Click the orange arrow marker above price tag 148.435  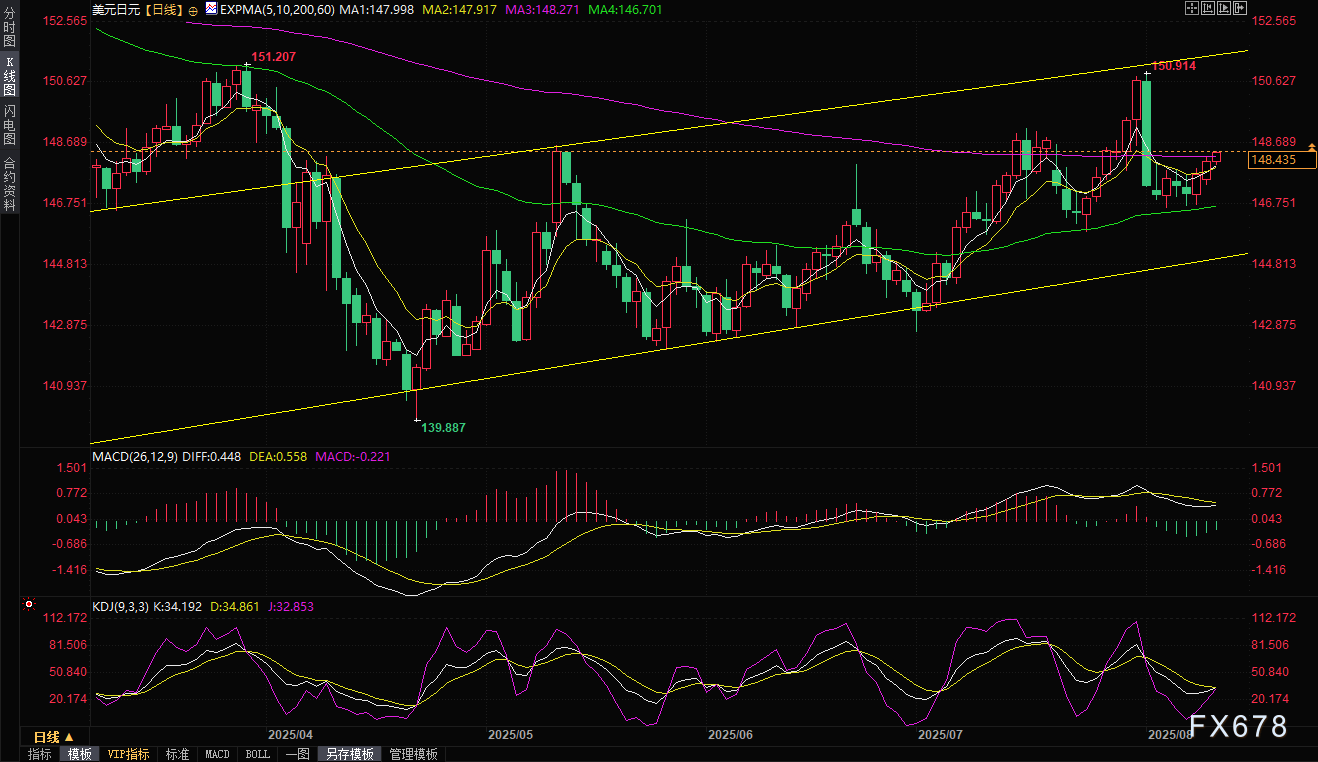1311,148
